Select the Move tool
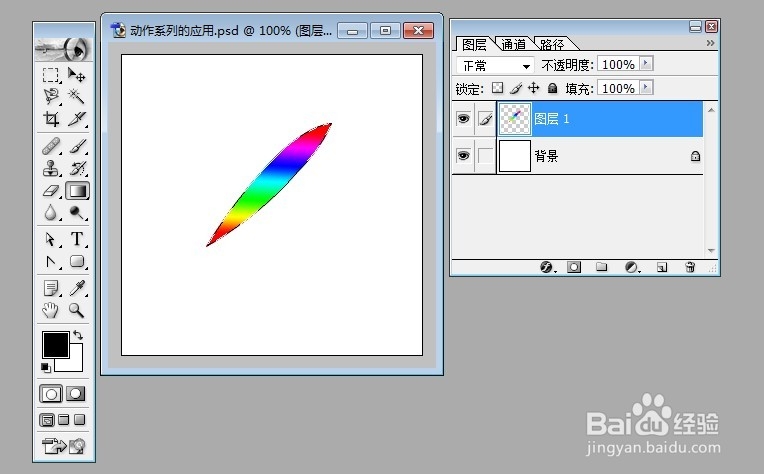 coord(76,75)
